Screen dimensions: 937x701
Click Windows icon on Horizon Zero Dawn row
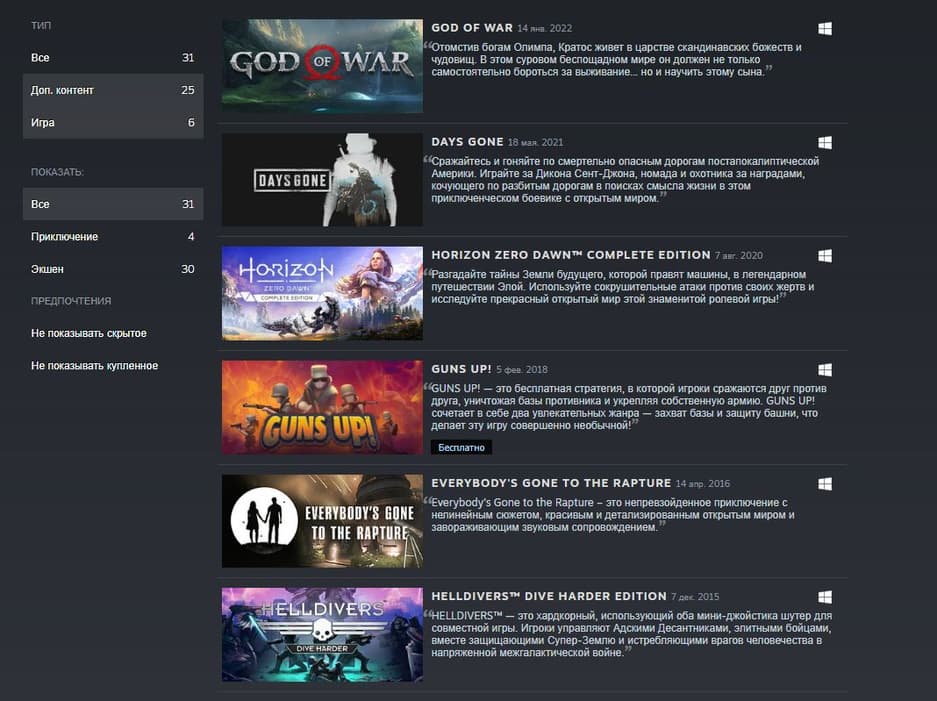pos(825,256)
